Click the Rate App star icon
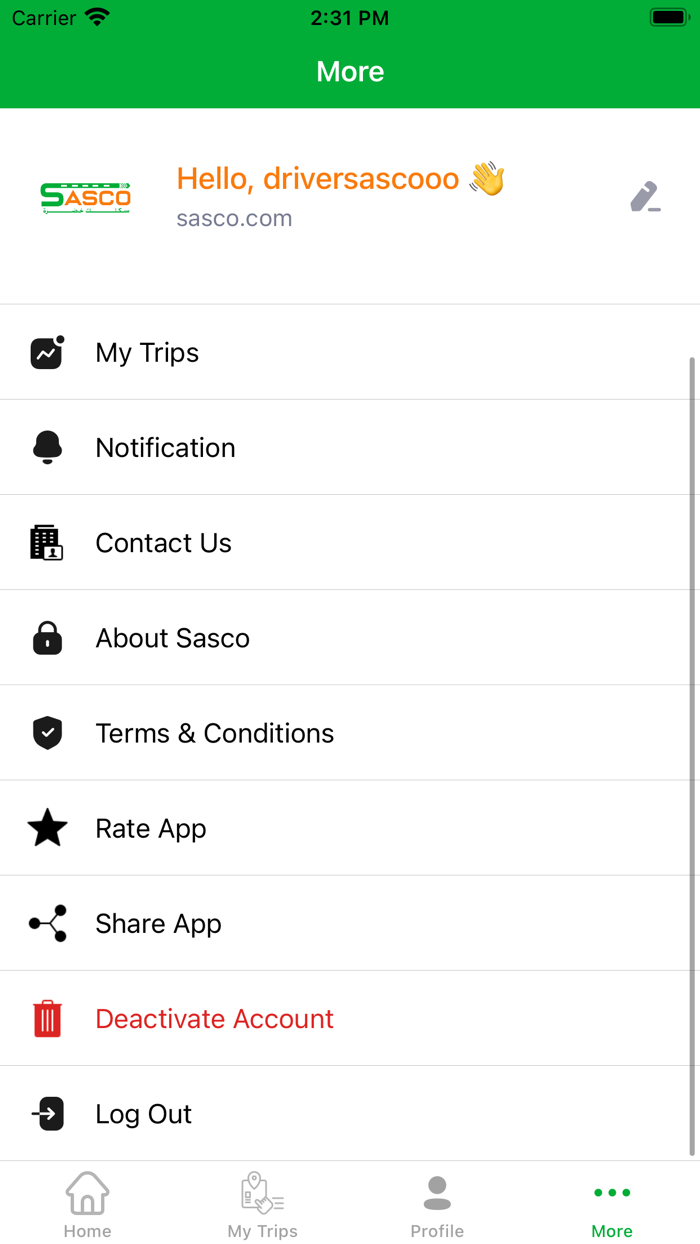Screen dimensions: 700x1244 click(x=47, y=828)
